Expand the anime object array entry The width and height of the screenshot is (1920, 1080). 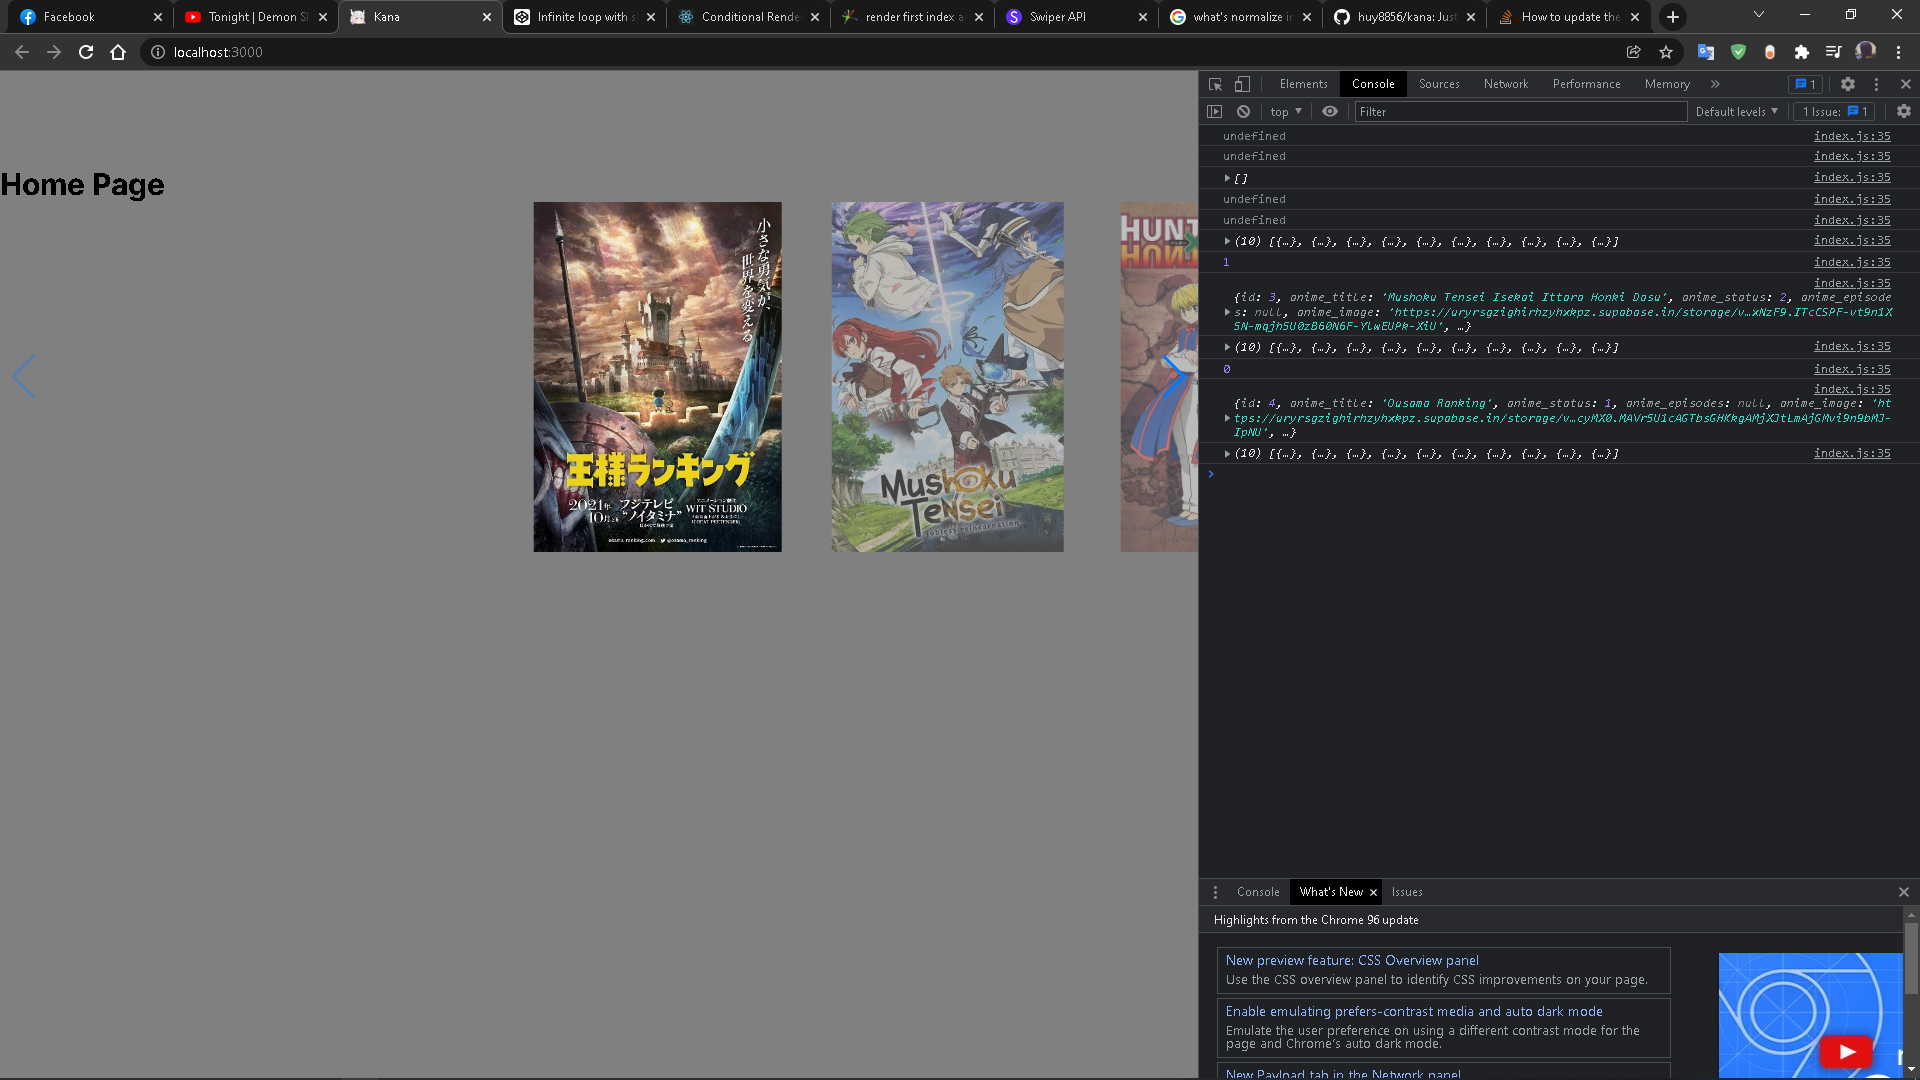tap(1225, 241)
